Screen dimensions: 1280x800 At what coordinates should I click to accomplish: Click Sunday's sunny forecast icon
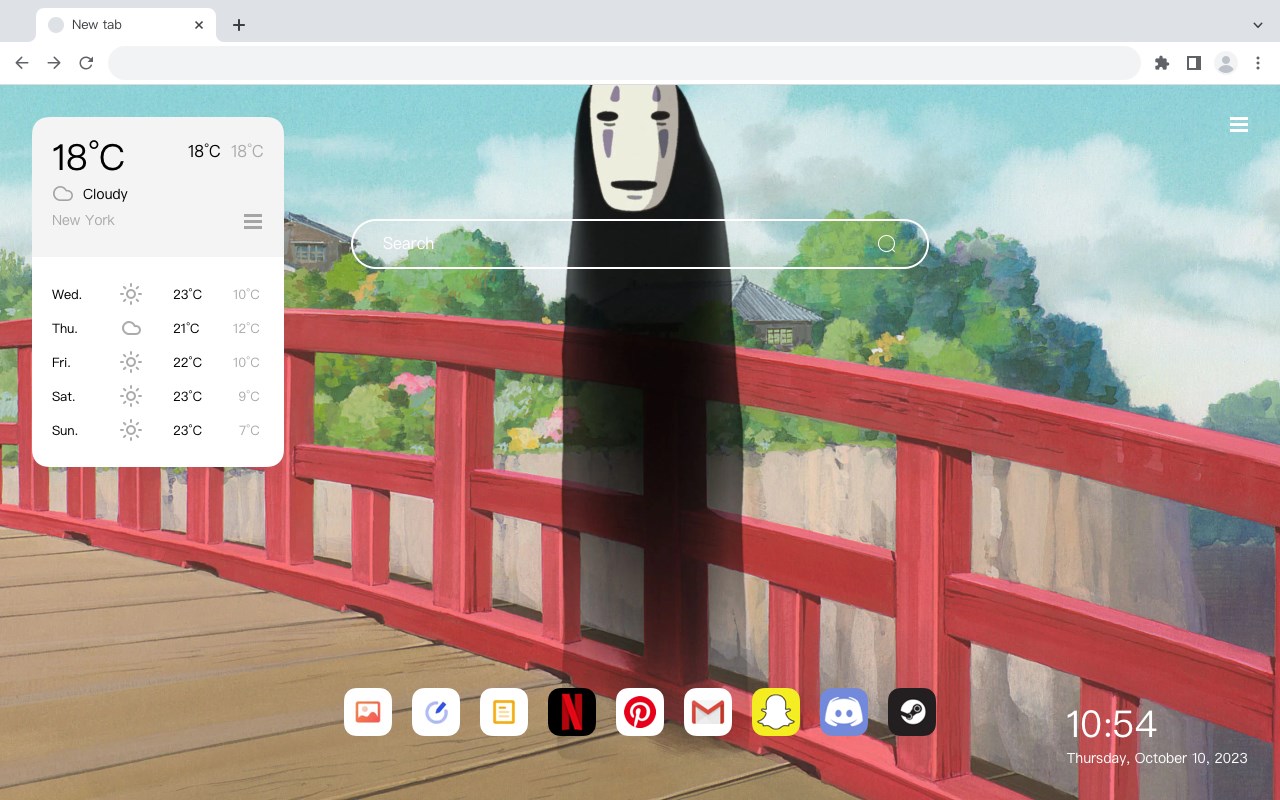[131, 430]
